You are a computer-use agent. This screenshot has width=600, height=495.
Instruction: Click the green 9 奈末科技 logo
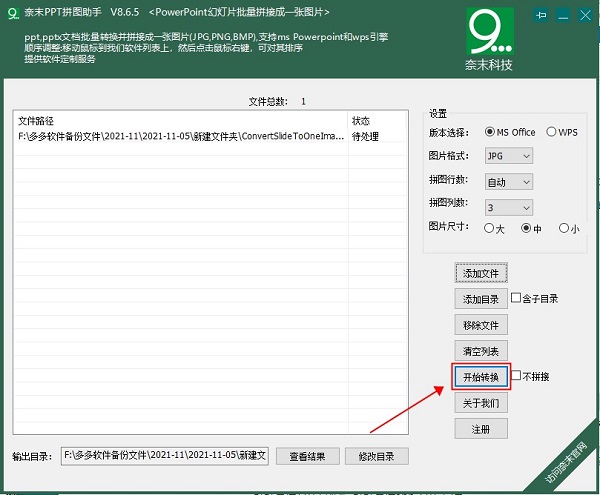[490, 38]
